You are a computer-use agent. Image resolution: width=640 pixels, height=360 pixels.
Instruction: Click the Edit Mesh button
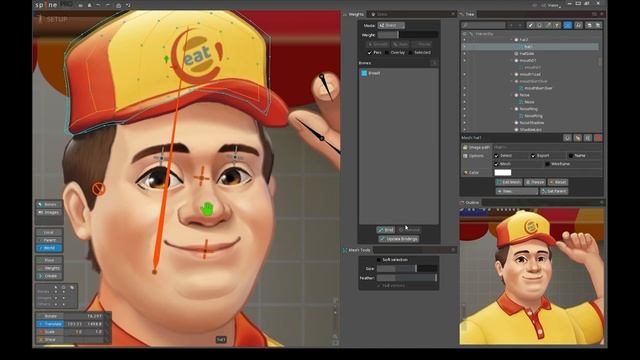[509, 182]
